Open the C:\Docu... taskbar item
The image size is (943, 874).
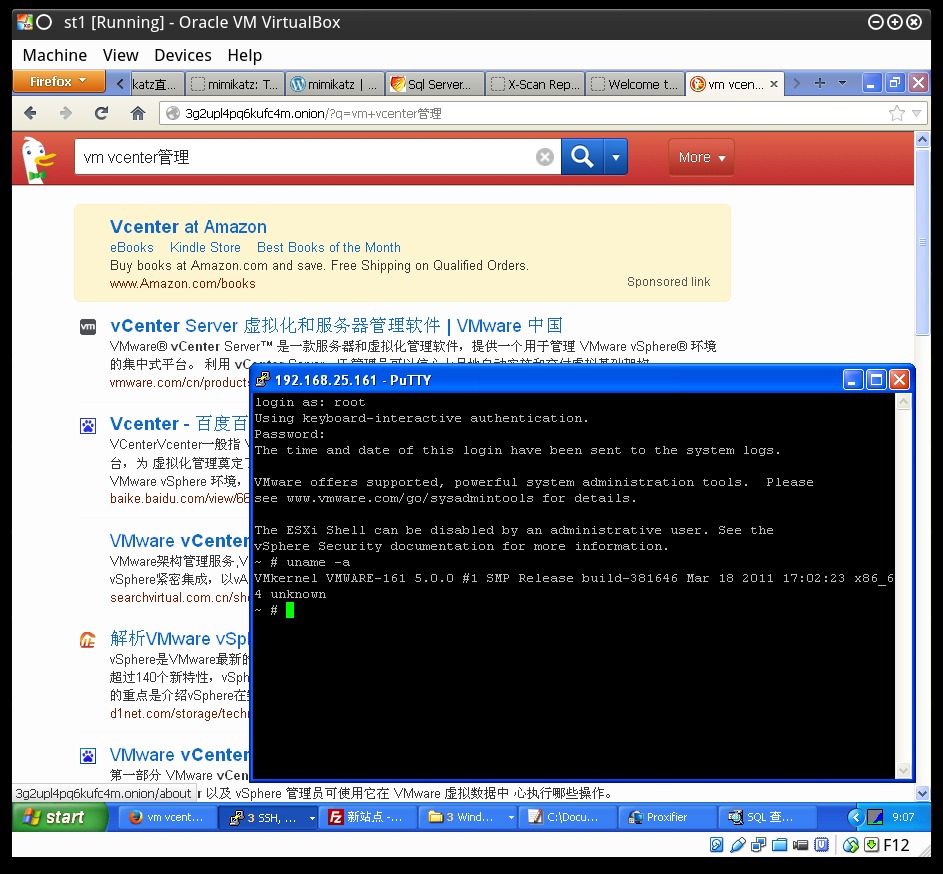[x=568, y=817]
